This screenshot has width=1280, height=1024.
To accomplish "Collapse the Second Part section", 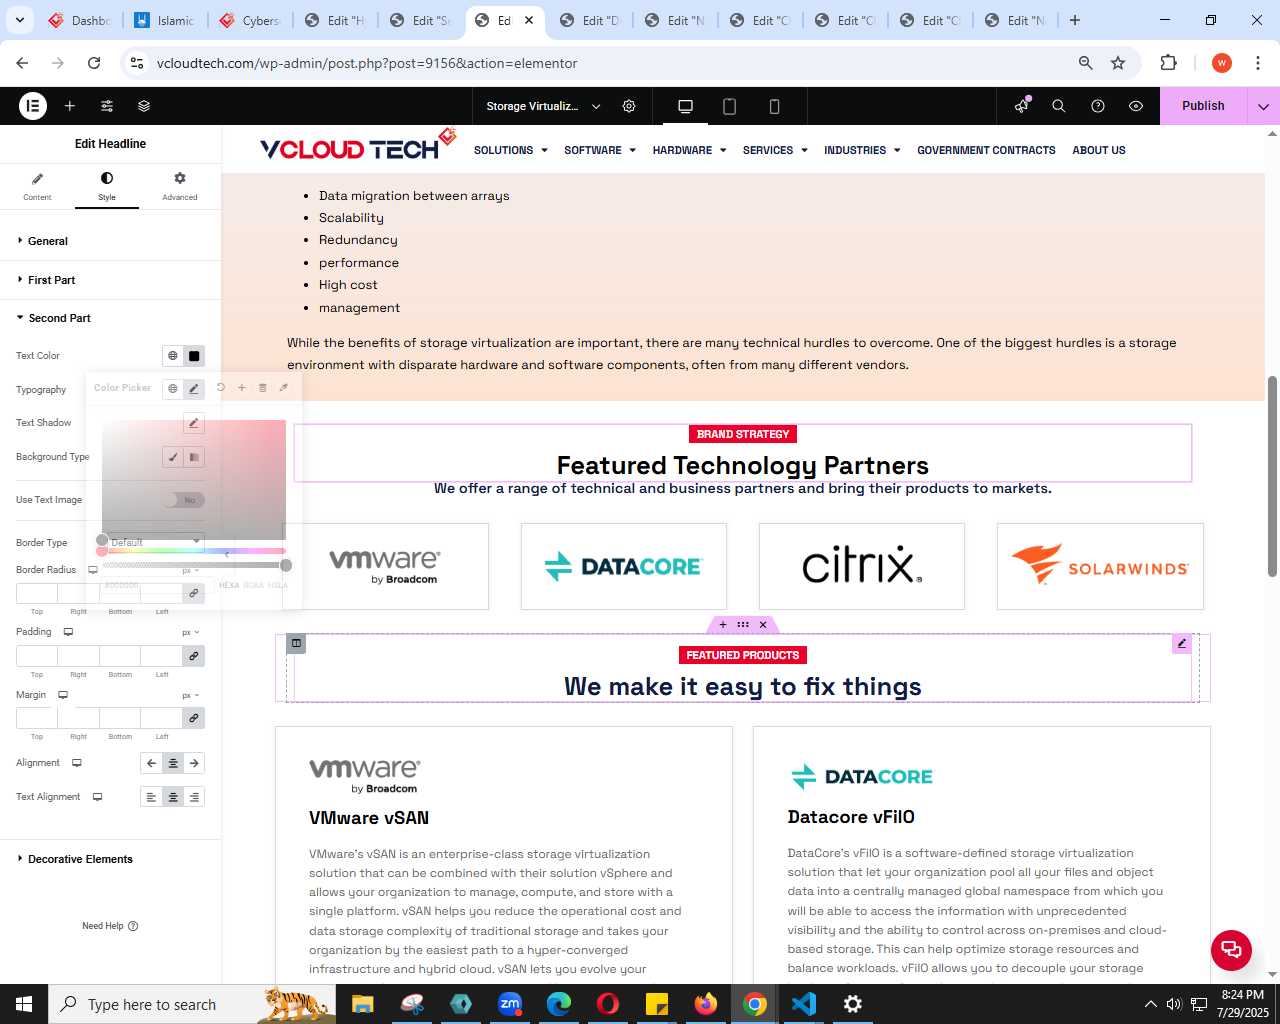I will [110, 318].
